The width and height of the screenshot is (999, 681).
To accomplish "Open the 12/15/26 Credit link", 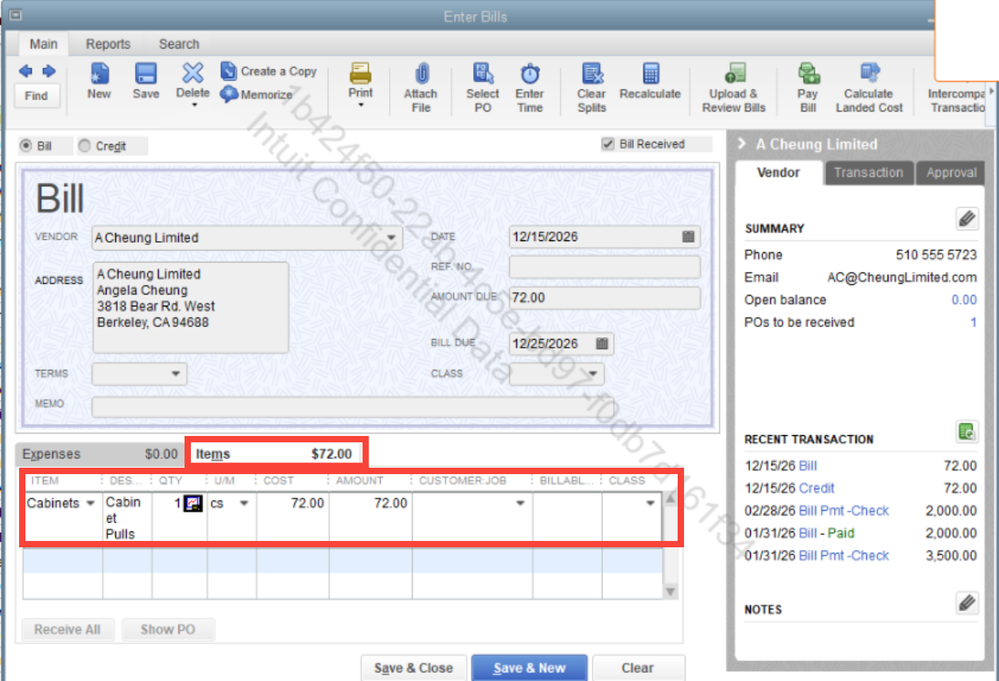I will click(x=816, y=488).
